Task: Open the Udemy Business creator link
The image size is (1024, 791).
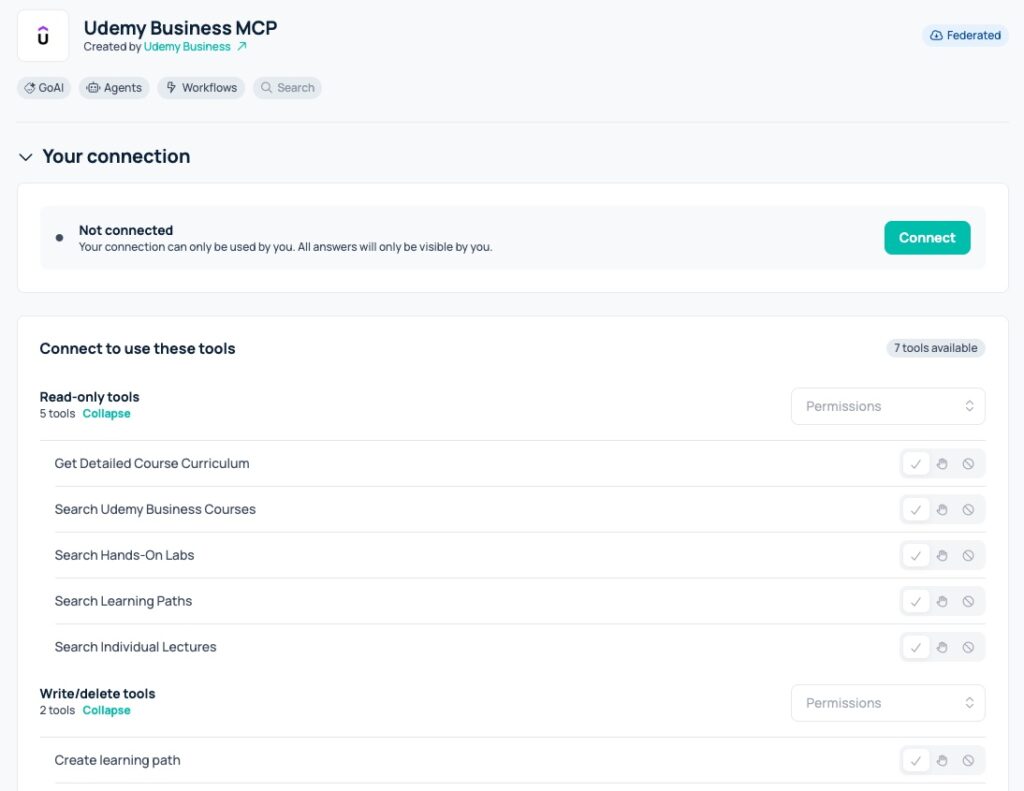Action: pyautogui.click(x=187, y=46)
